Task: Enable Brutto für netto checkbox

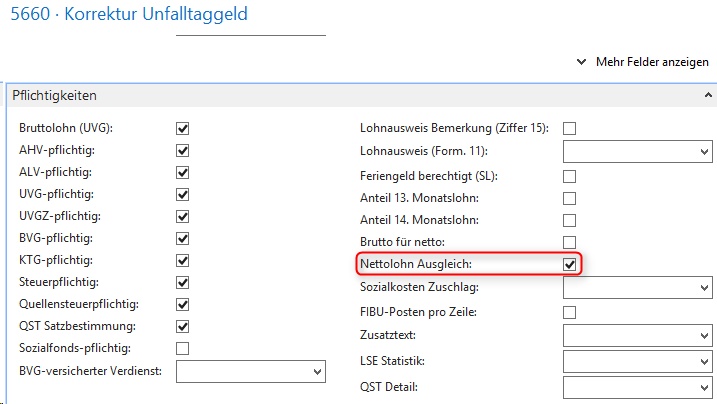Action: tap(570, 242)
